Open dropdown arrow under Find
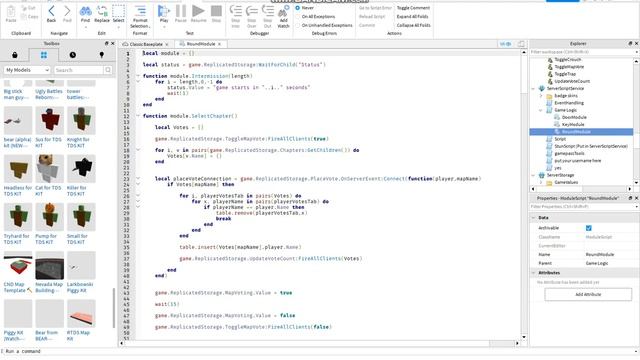Viewport: 640px width, 360px height. [85, 27]
